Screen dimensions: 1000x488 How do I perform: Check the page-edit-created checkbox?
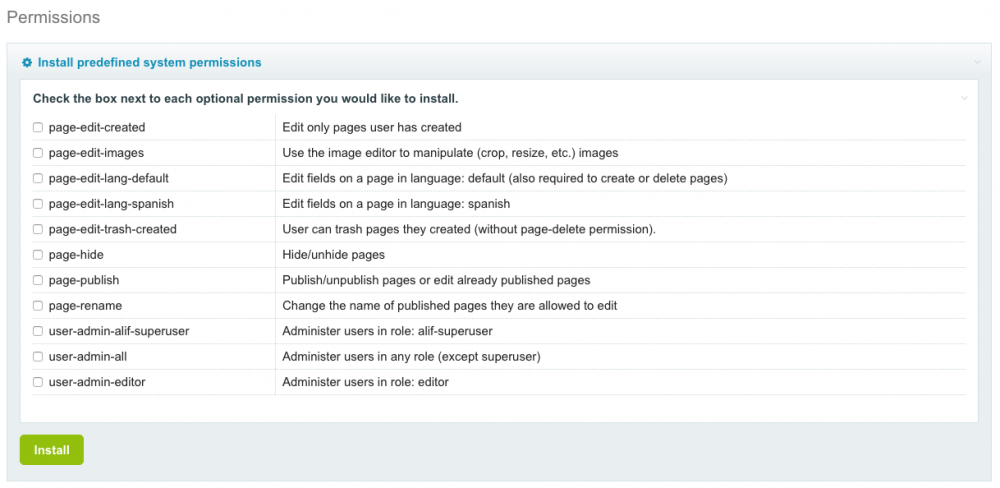pyautogui.click(x=38, y=128)
